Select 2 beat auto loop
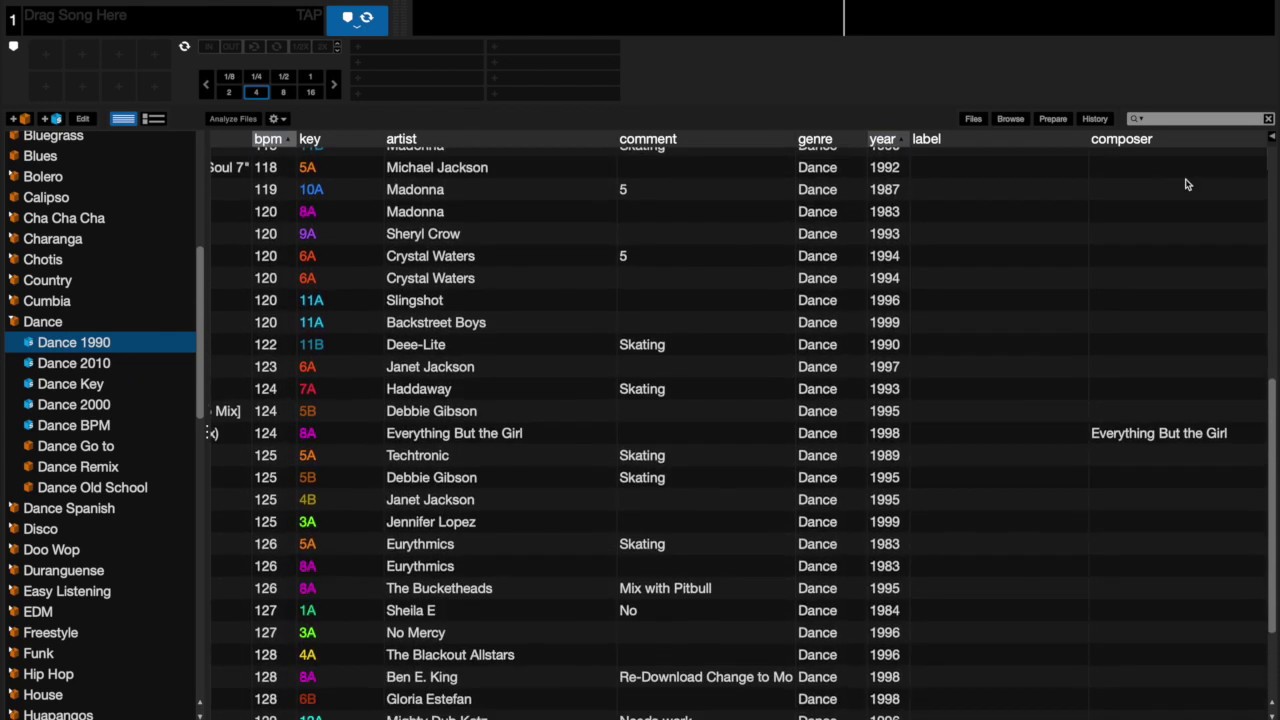The width and height of the screenshot is (1280, 720). [x=229, y=92]
